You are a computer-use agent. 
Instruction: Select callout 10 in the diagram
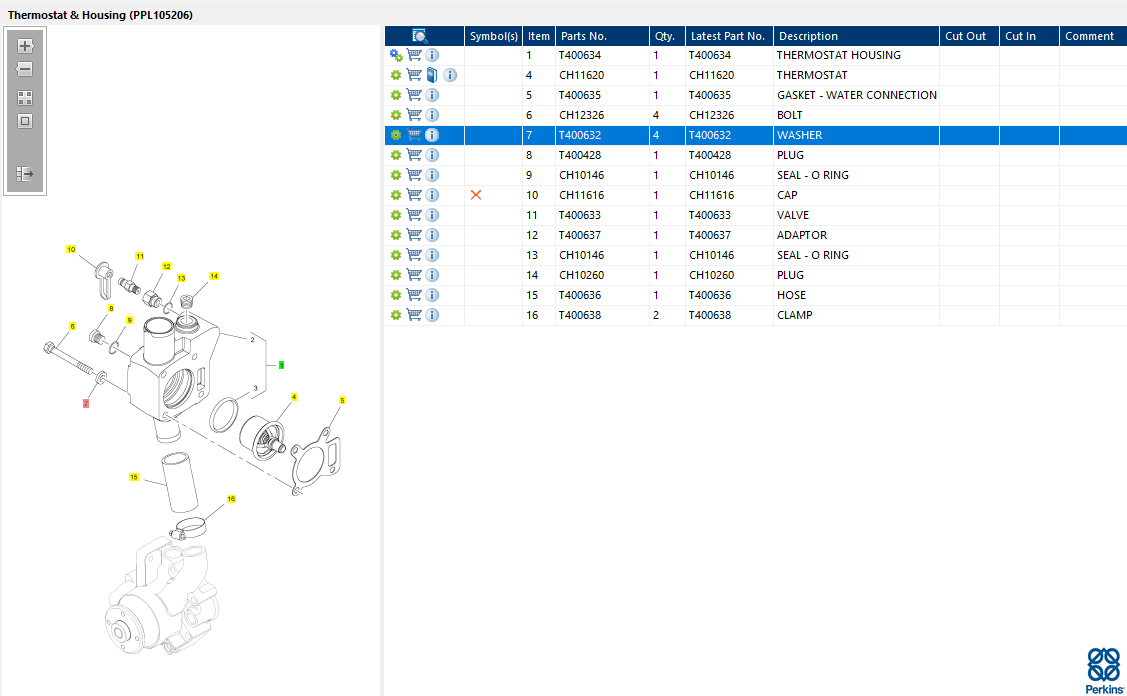(x=71, y=249)
